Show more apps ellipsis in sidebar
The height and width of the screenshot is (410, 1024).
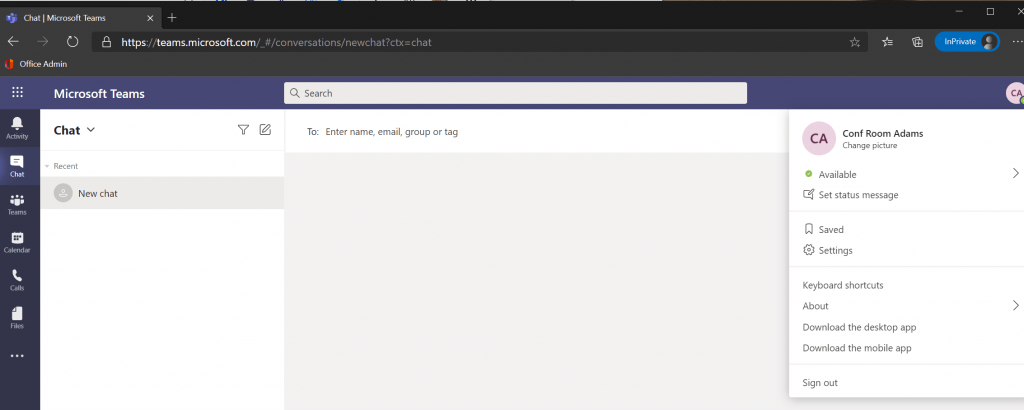point(17,356)
